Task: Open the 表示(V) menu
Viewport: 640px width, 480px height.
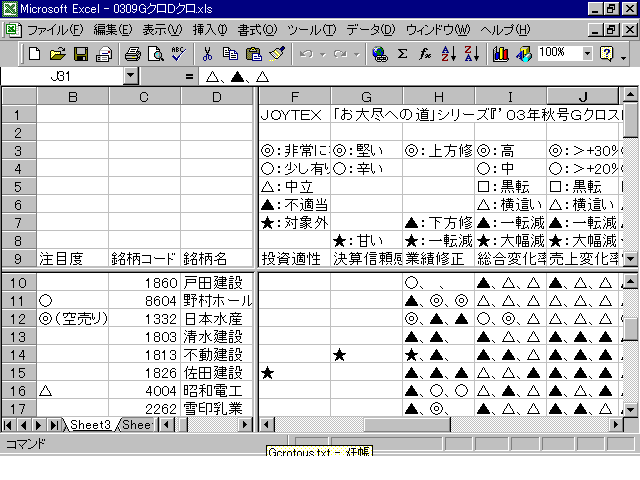Action: tap(162, 30)
